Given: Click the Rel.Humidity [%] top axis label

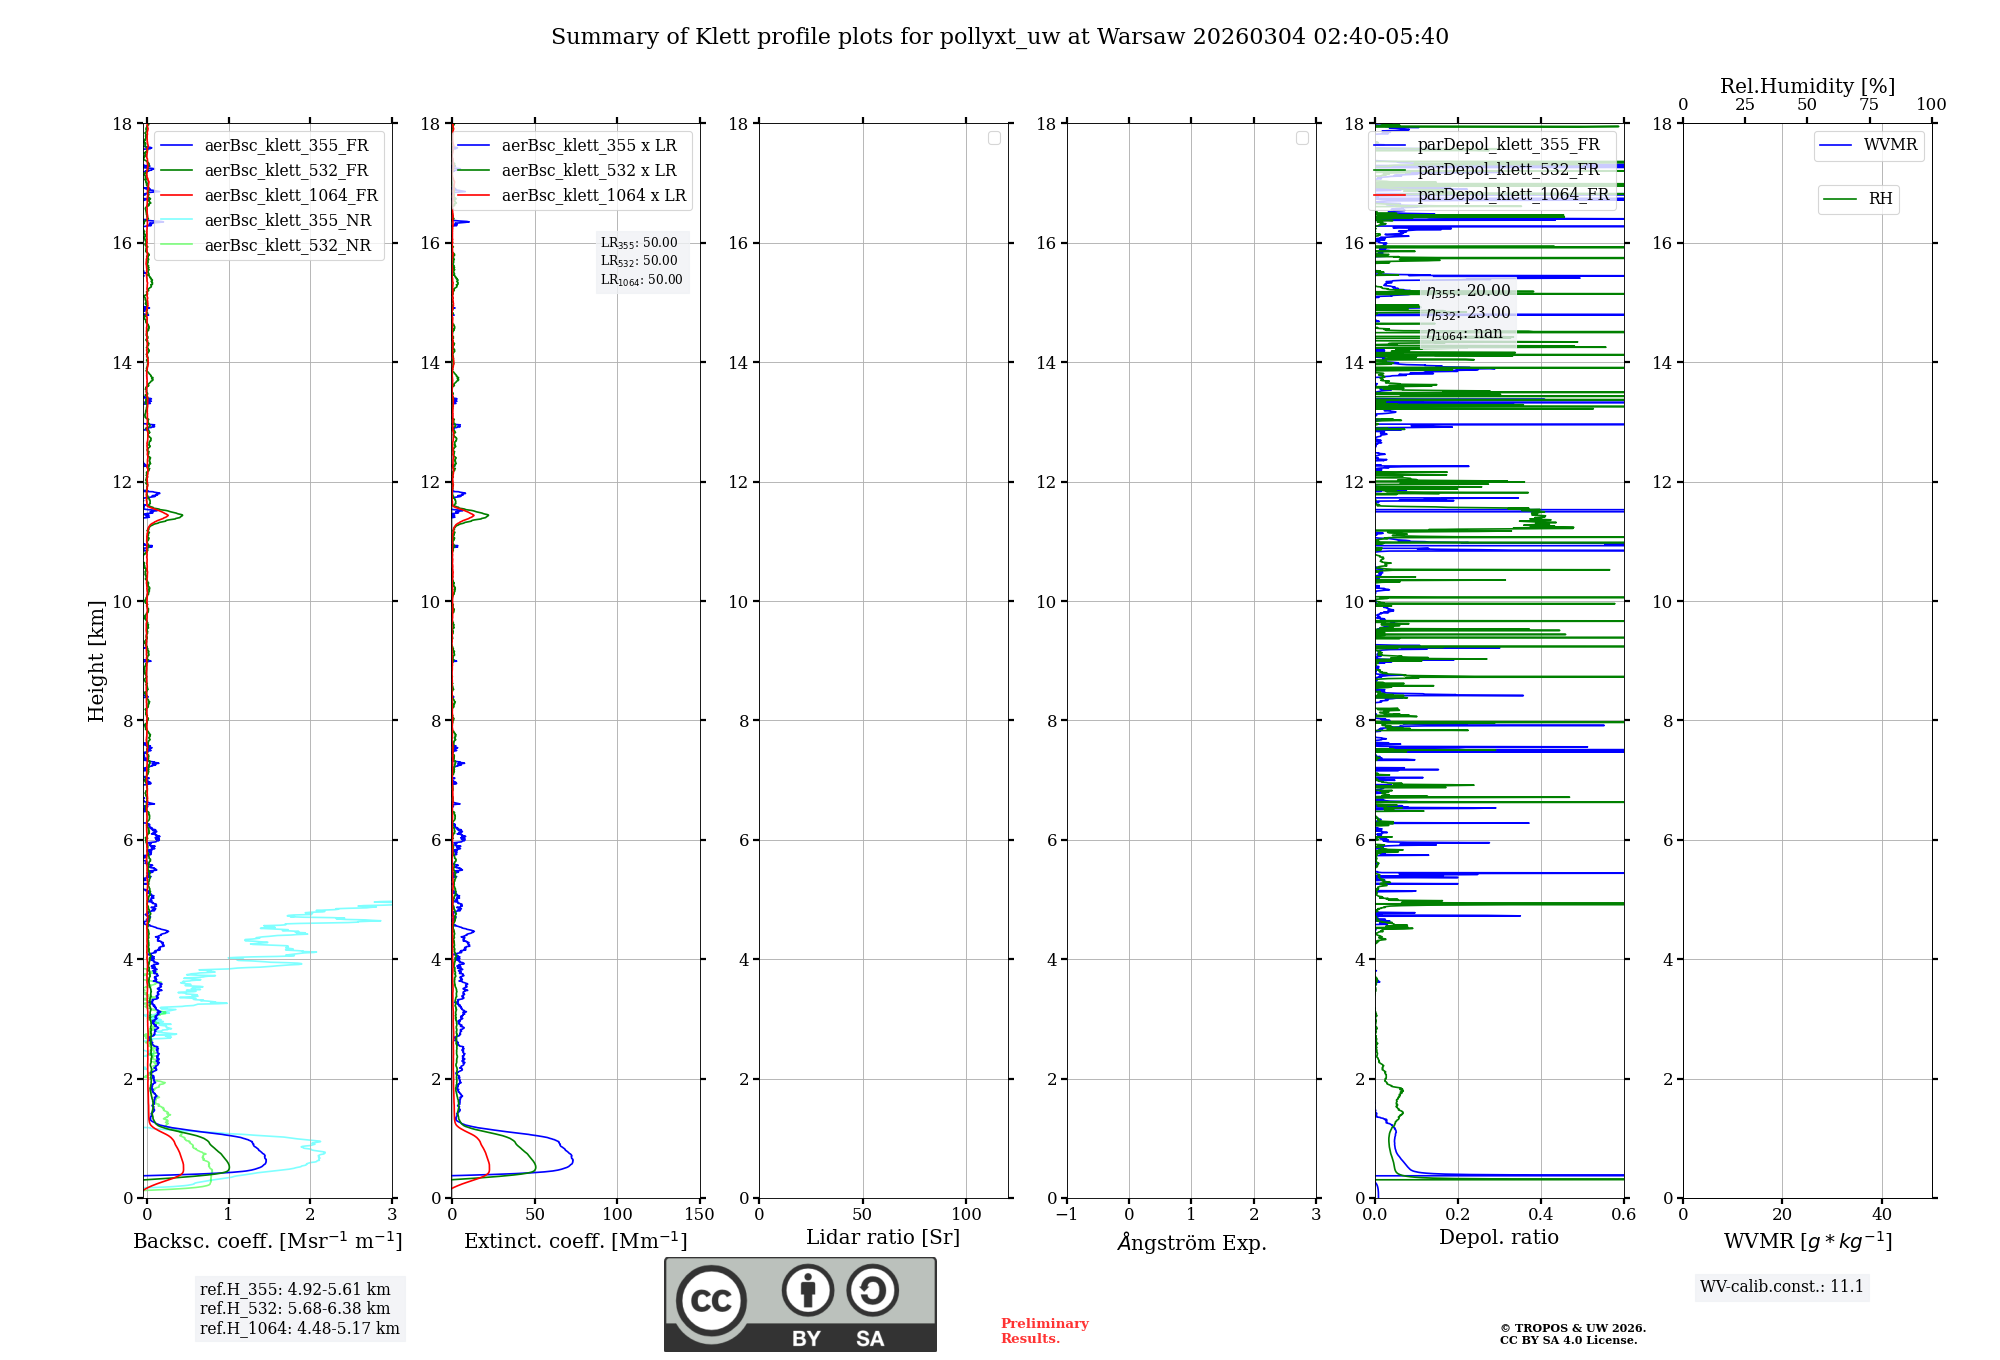Looking at the screenshot, I should [x=1807, y=86].
